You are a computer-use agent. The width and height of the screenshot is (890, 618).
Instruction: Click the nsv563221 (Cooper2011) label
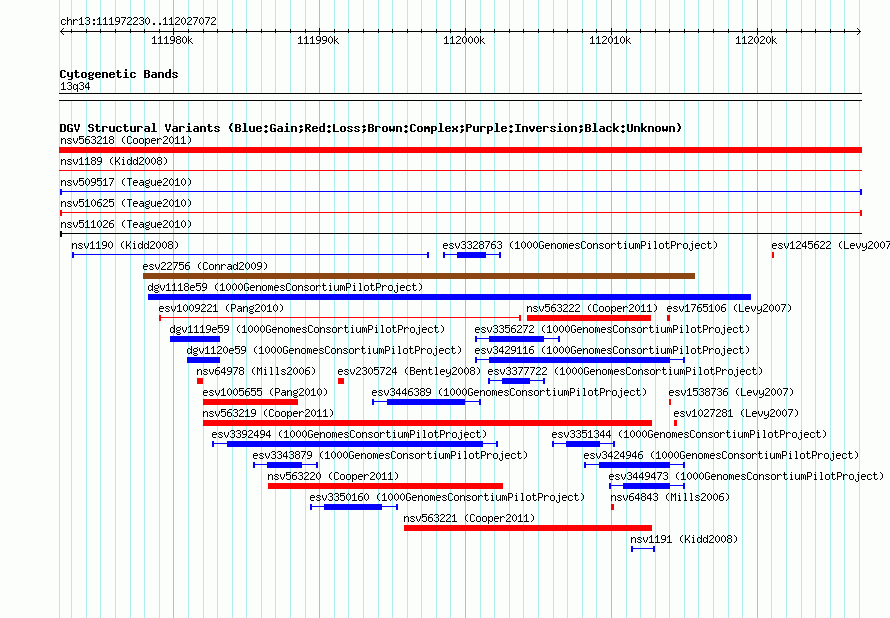469,518
